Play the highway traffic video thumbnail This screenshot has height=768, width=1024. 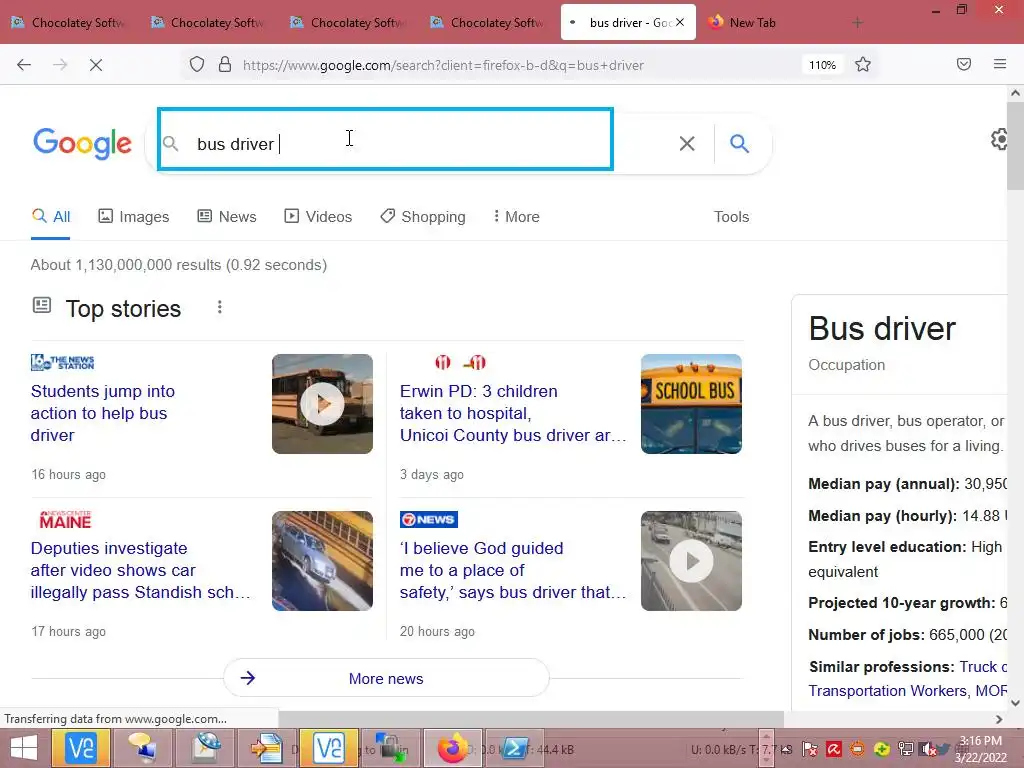point(691,561)
